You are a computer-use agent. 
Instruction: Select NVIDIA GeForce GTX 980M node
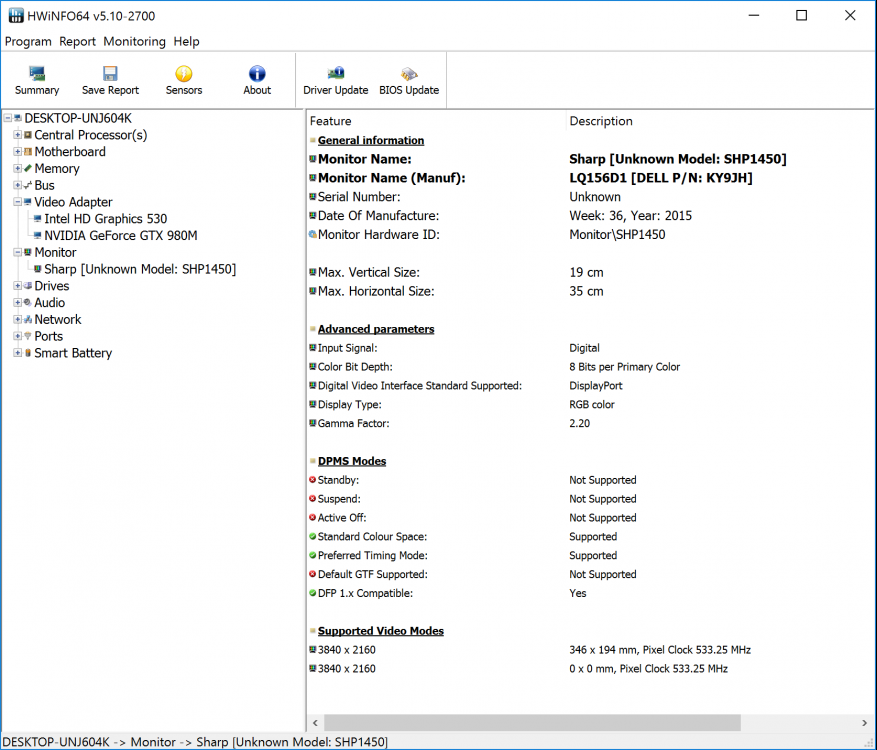(120, 236)
